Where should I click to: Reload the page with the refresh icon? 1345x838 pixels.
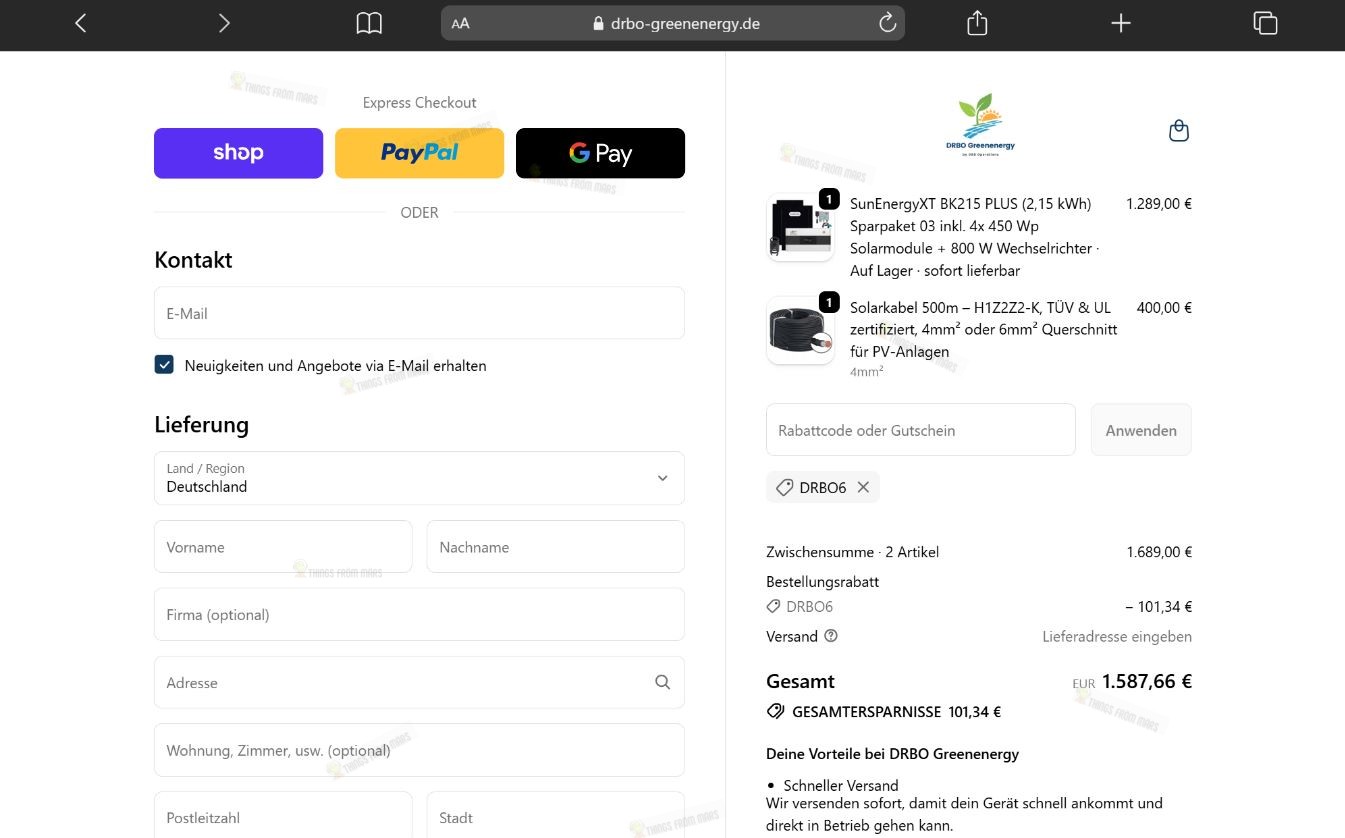887,23
